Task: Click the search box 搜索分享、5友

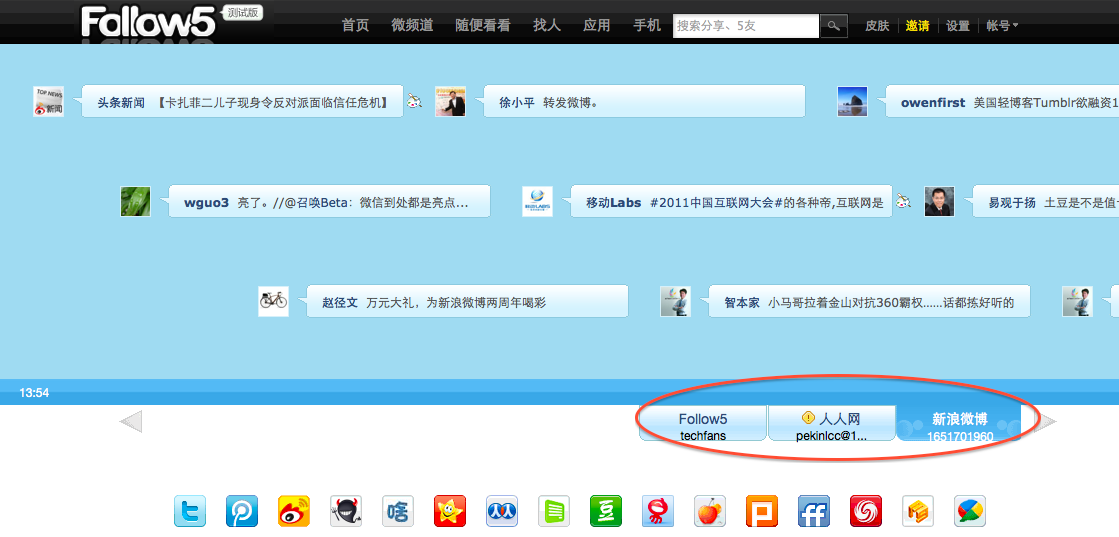Action: (x=746, y=26)
